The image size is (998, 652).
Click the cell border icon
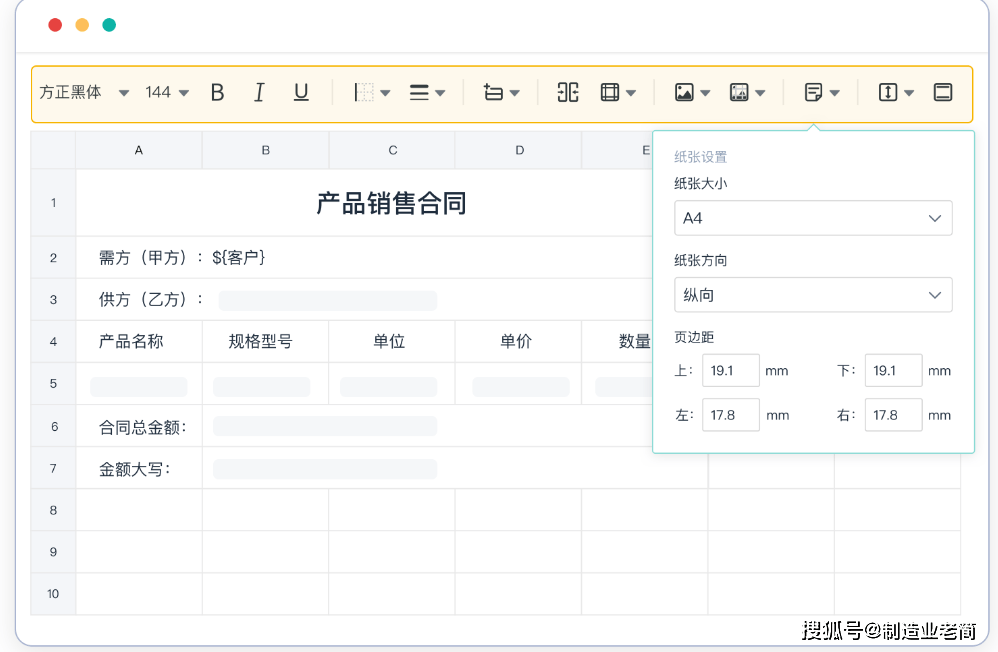point(363,93)
